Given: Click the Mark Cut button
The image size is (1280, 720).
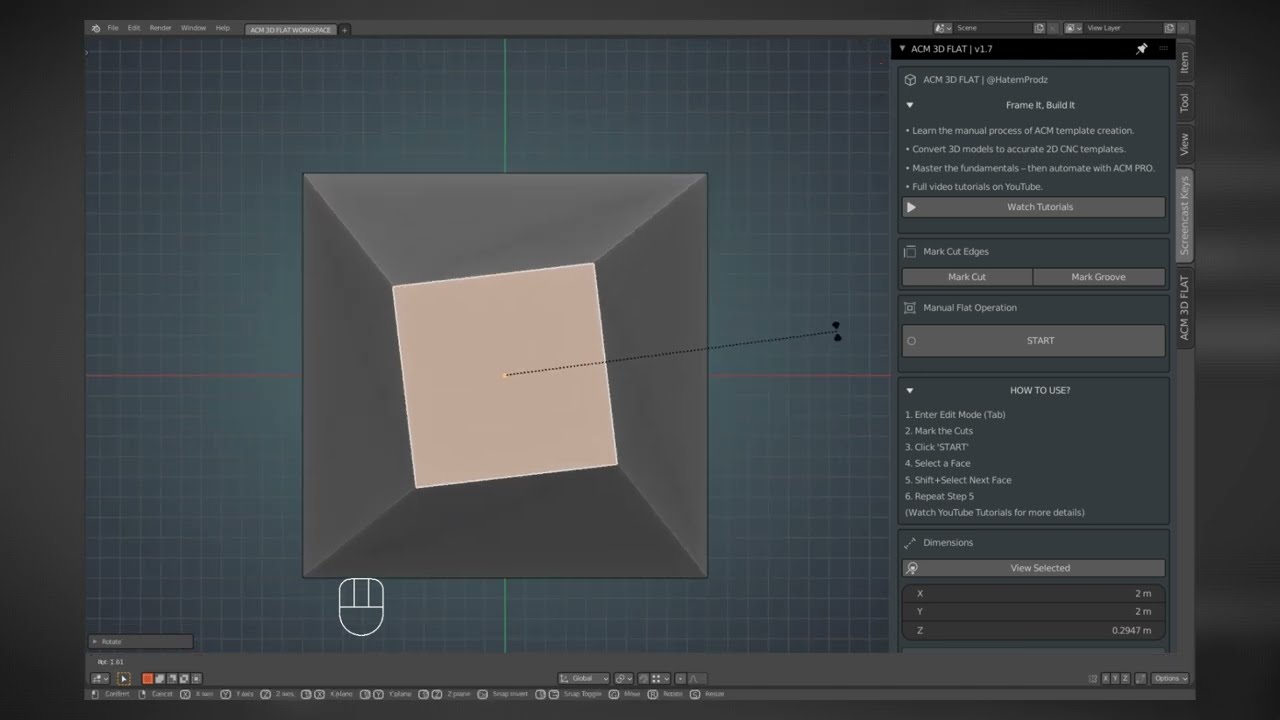Looking at the screenshot, I should pos(967,277).
